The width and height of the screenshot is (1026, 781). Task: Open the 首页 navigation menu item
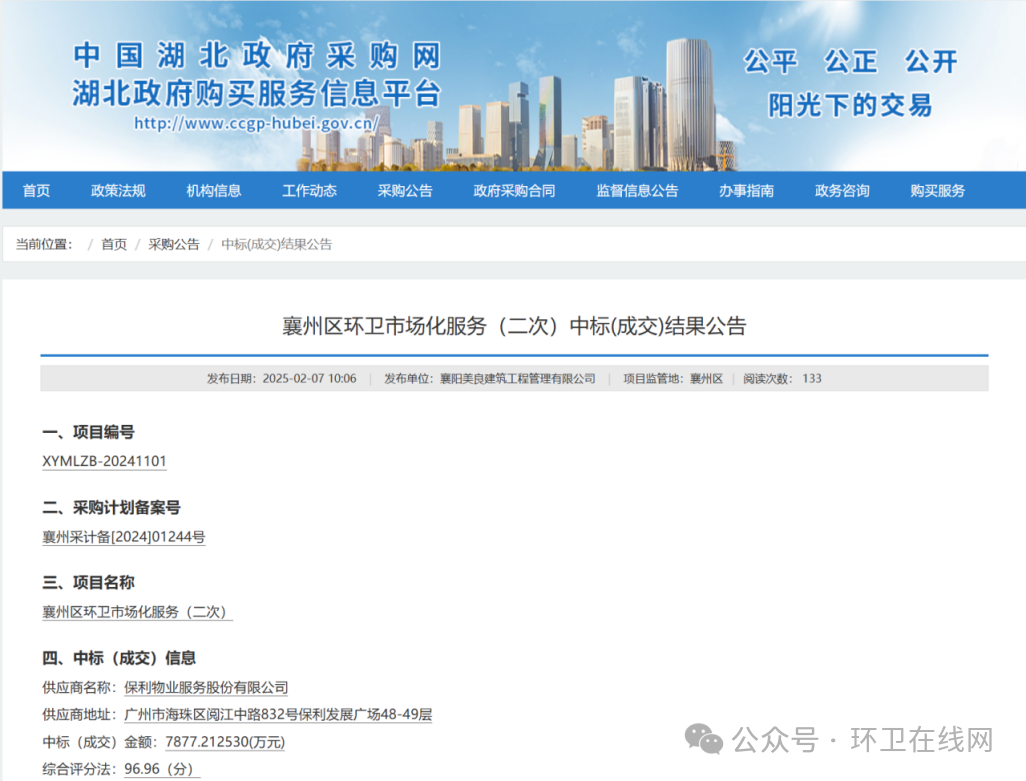coord(36,190)
